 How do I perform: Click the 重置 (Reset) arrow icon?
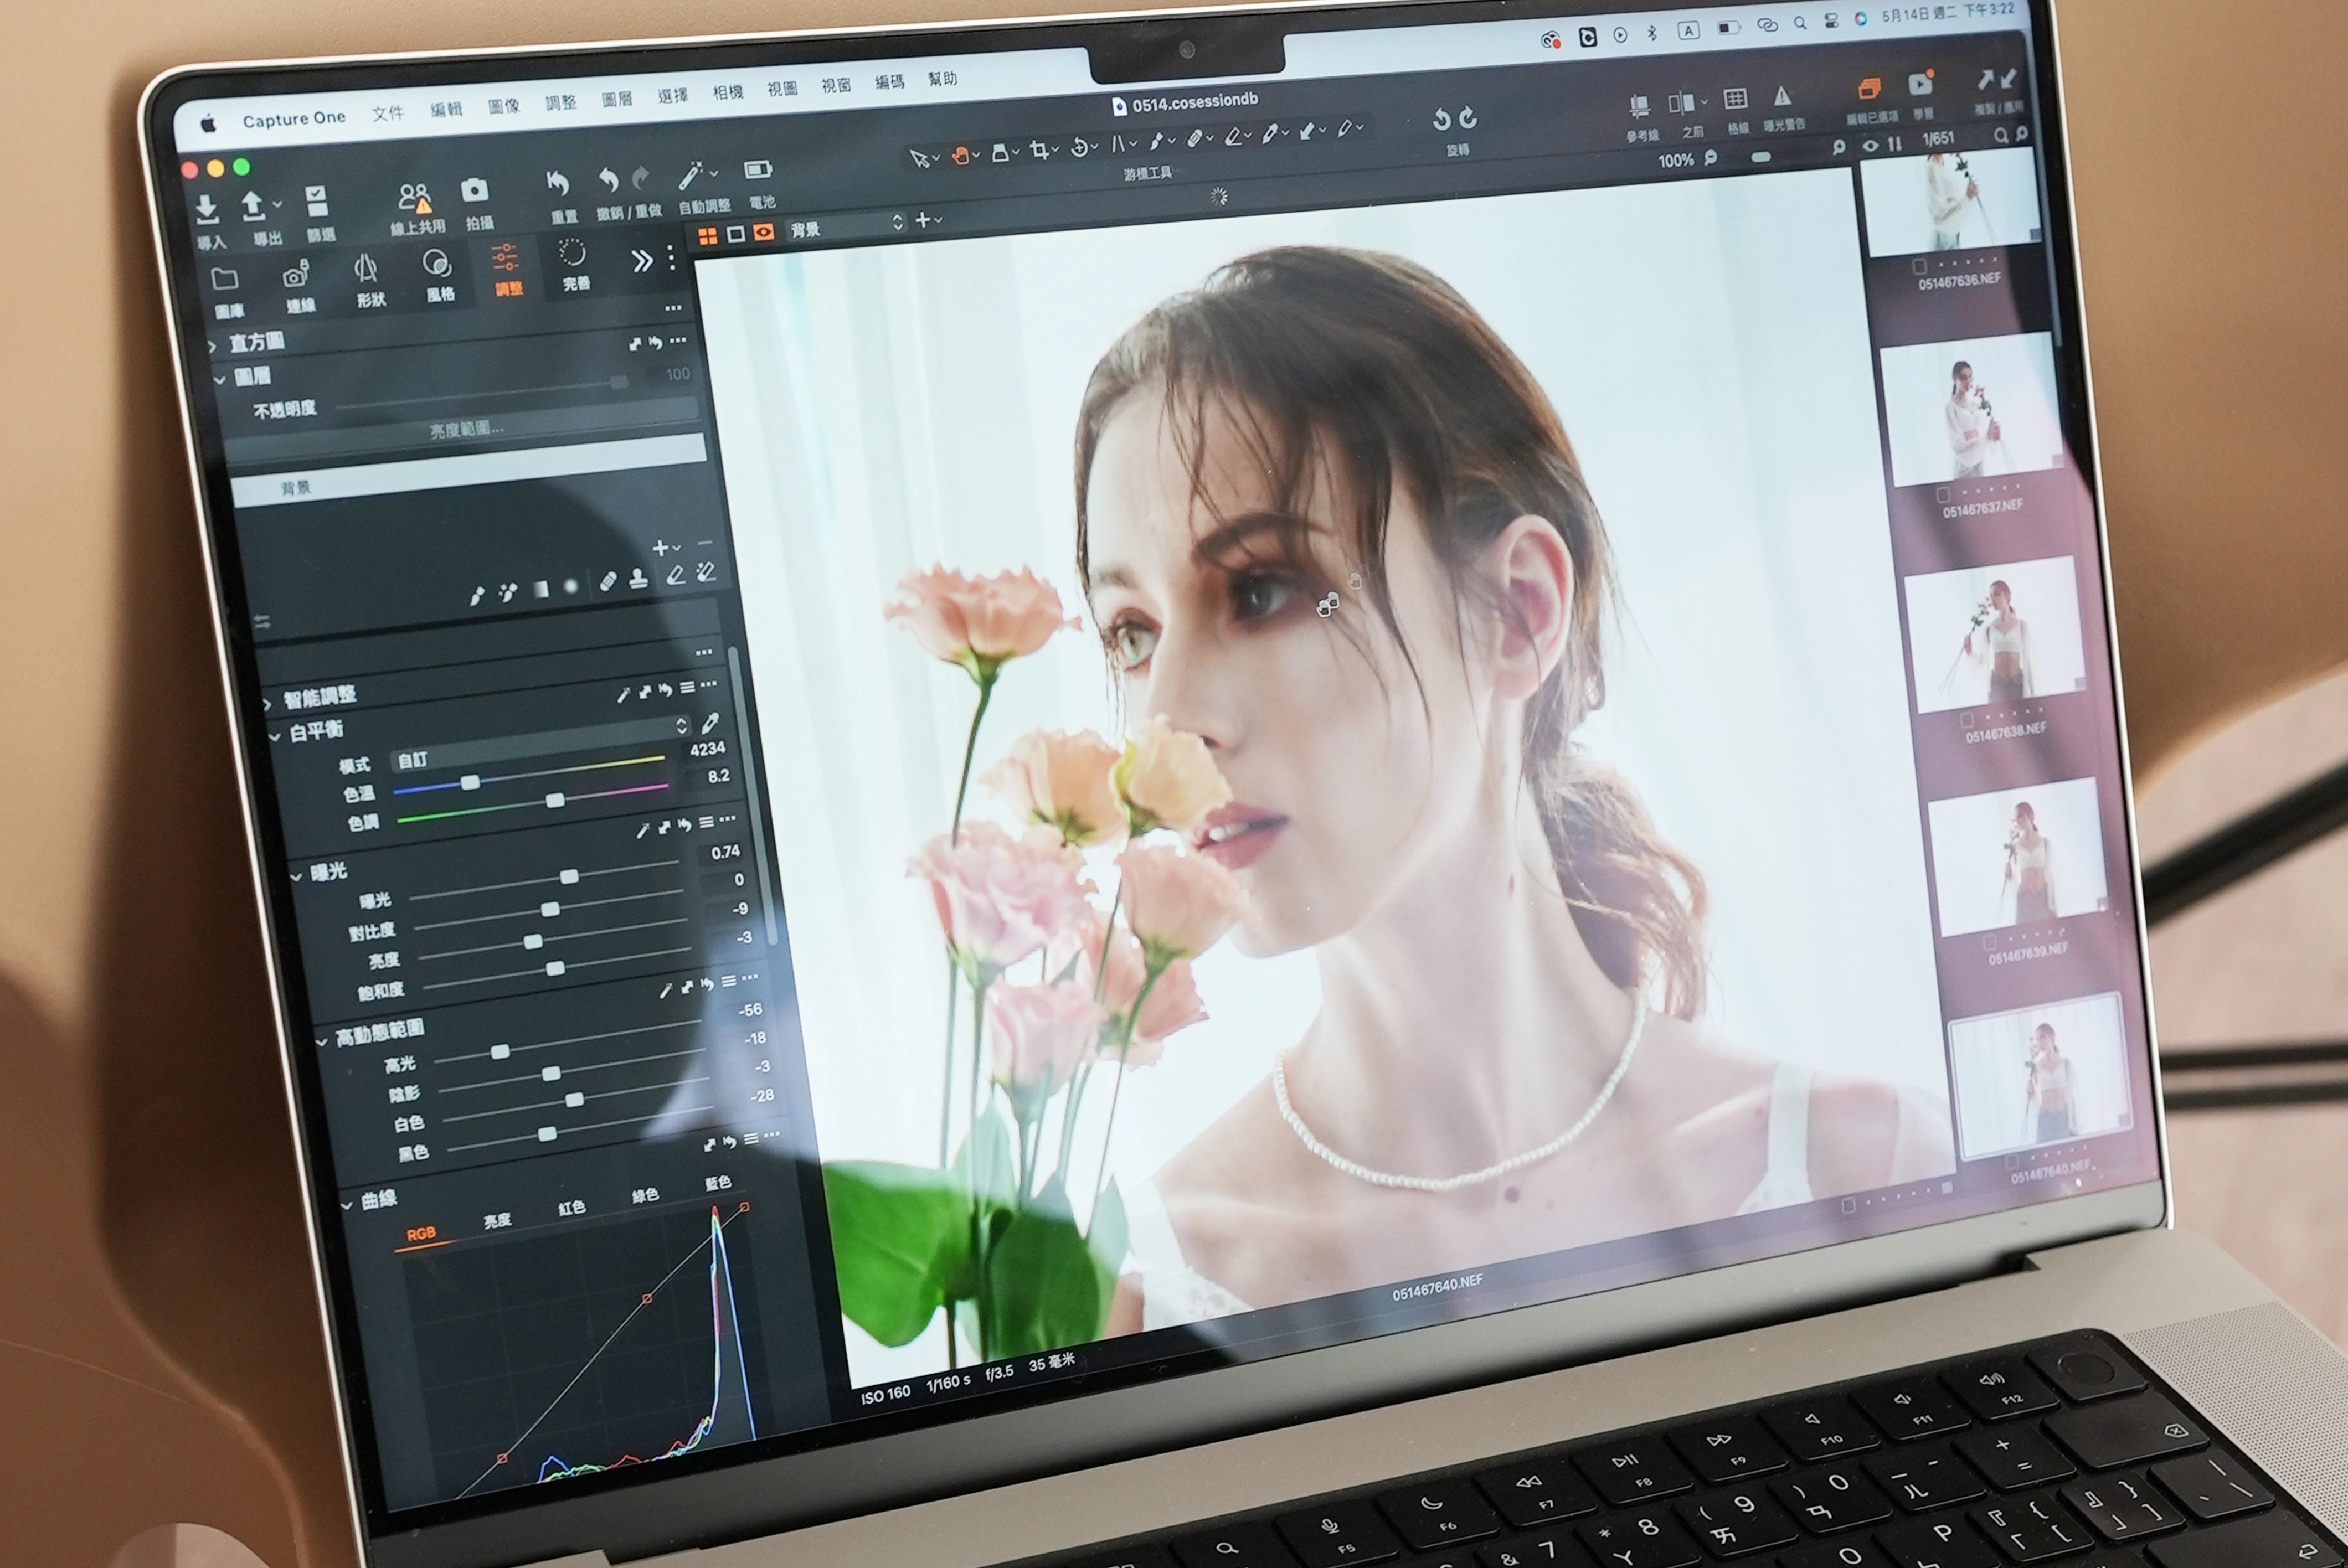[x=558, y=184]
